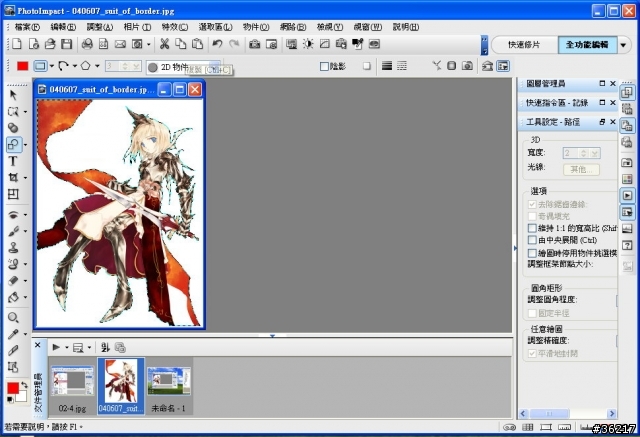The height and width of the screenshot is (437, 640).
Task: Toggle 去除鋸齒邊緣 checkbox
Action: [x=532, y=204]
